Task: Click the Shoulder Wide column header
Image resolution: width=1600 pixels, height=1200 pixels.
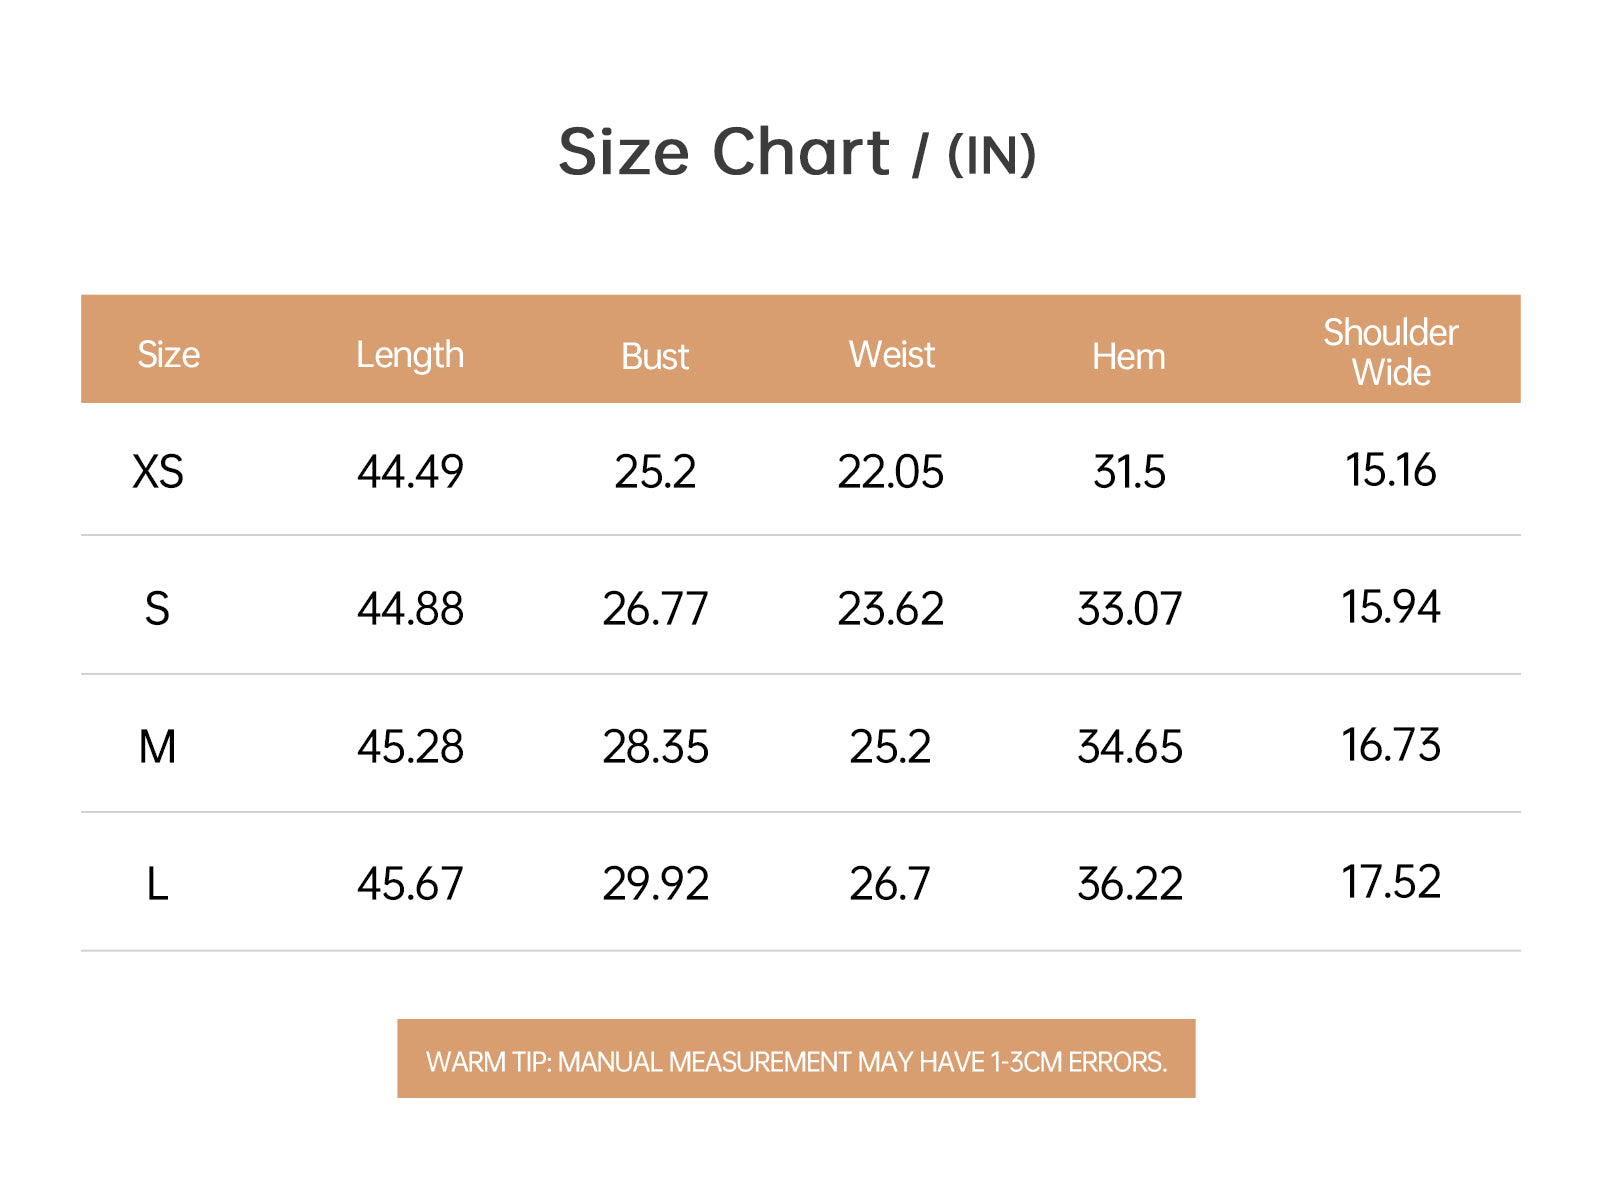Action: (x=1390, y=352)
